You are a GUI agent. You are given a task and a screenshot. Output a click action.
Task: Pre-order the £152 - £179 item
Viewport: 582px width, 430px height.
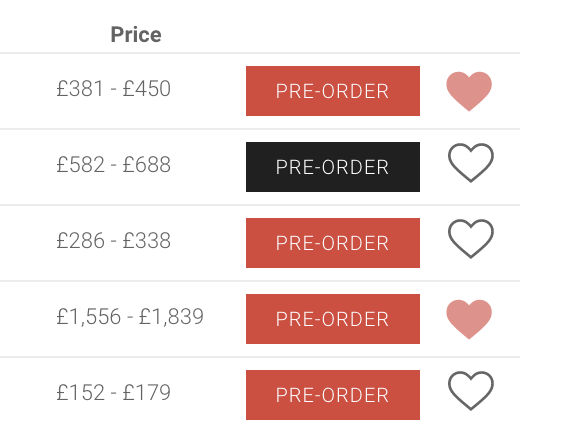pos(333,395)
